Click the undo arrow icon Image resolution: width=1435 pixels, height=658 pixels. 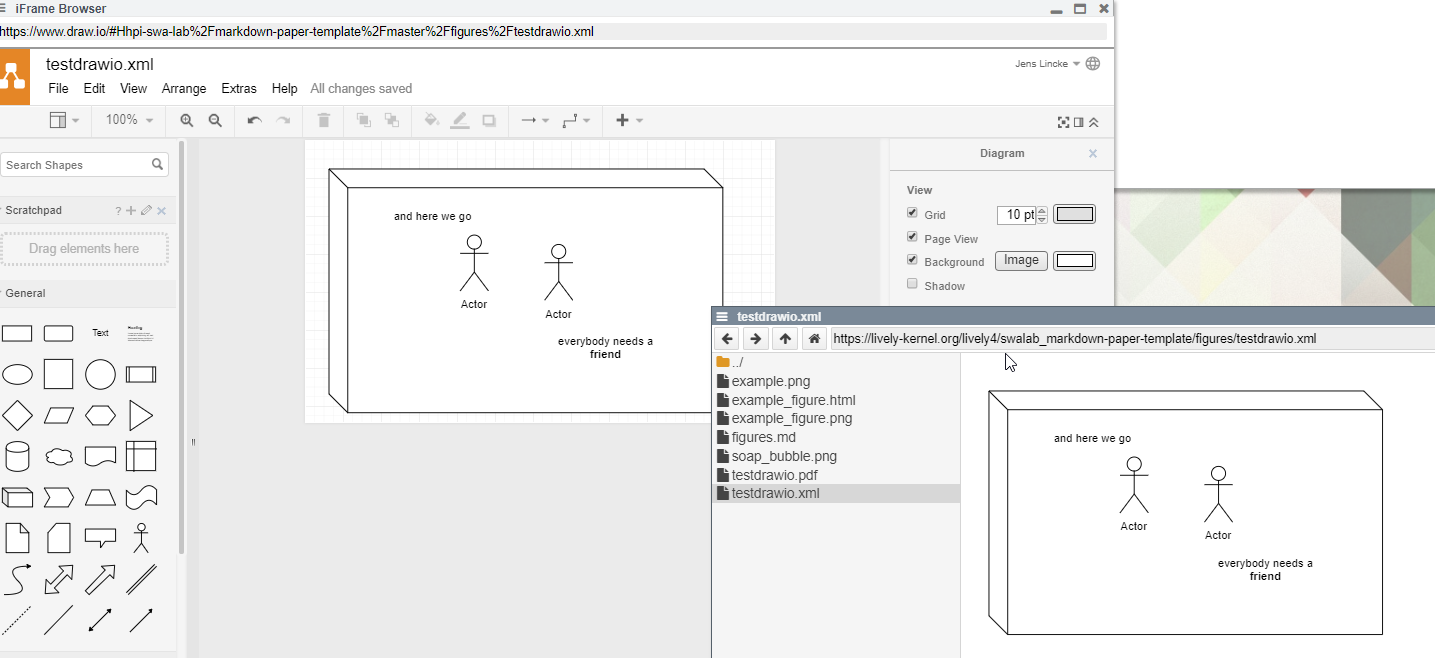tap(254, 120)
